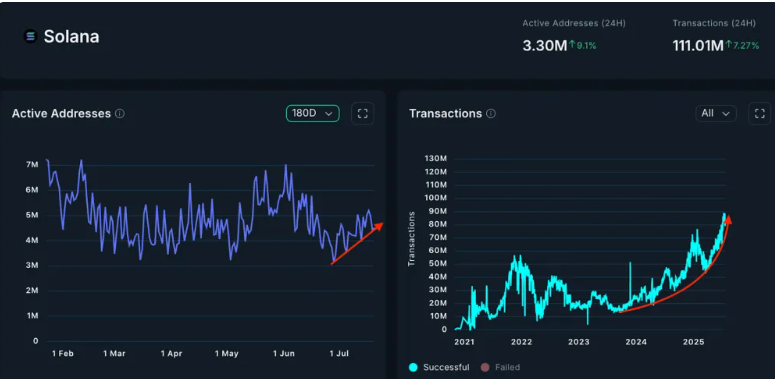Toggle the Successful series legend
The height and width of the screenshot is (379, 775).
pyautogui.click(x=439, y=367)
